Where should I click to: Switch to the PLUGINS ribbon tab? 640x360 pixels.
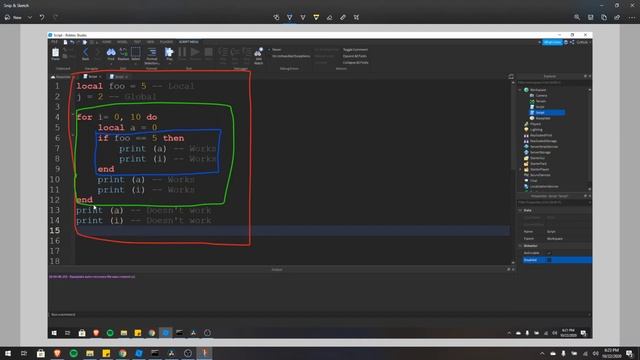coord(166,42)
